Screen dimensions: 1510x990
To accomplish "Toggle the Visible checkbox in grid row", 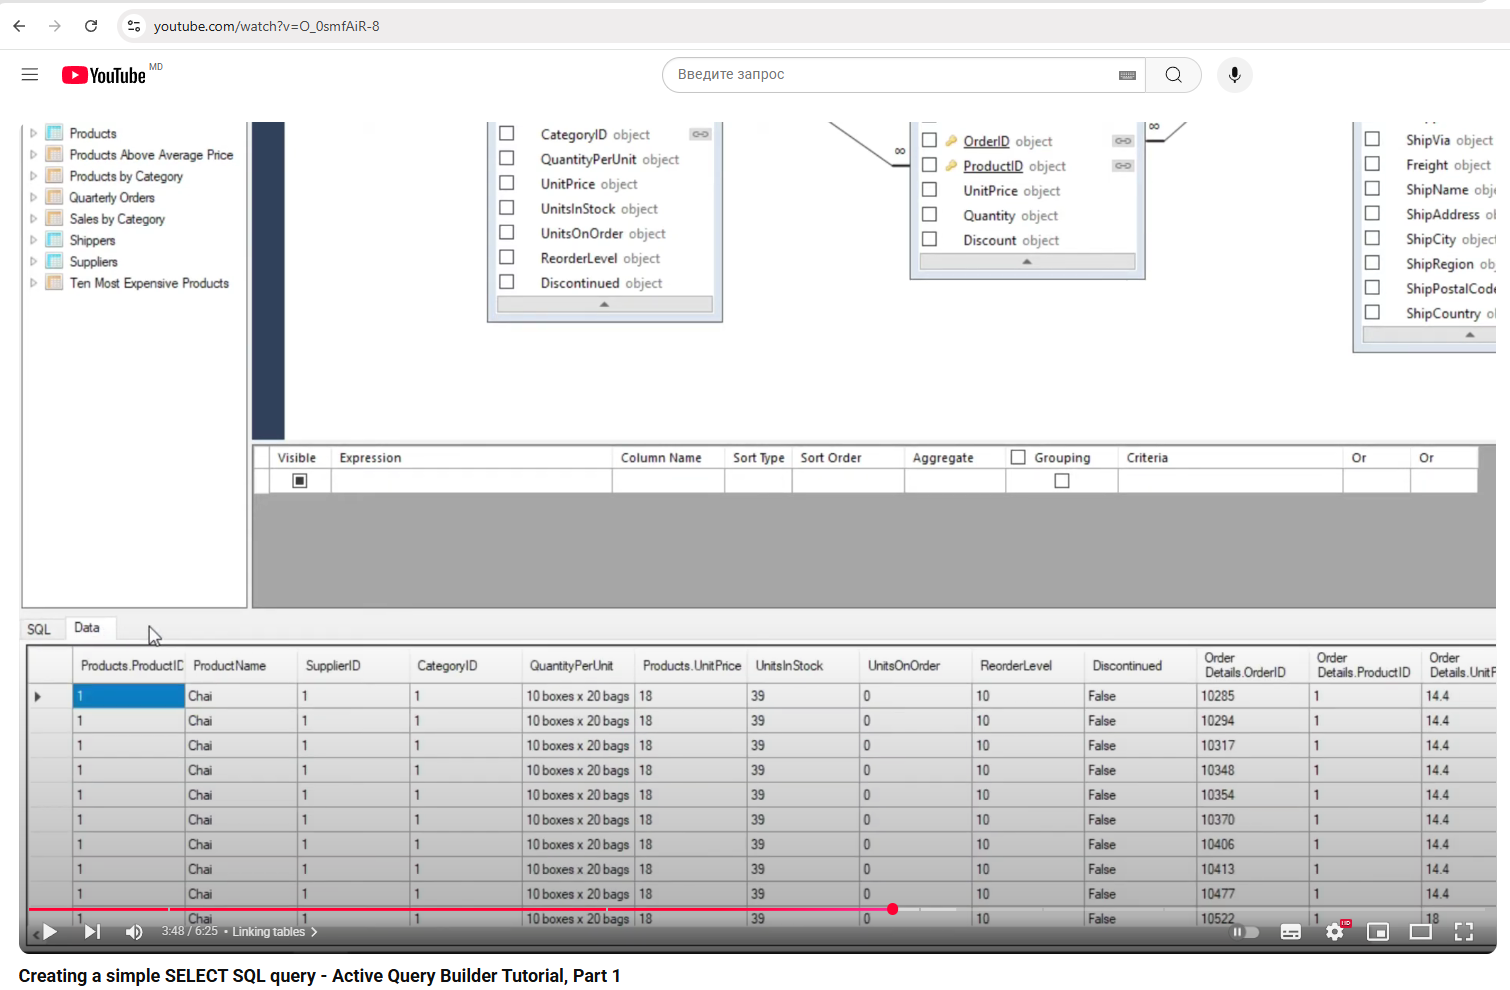I will click(x=299, y=481).
